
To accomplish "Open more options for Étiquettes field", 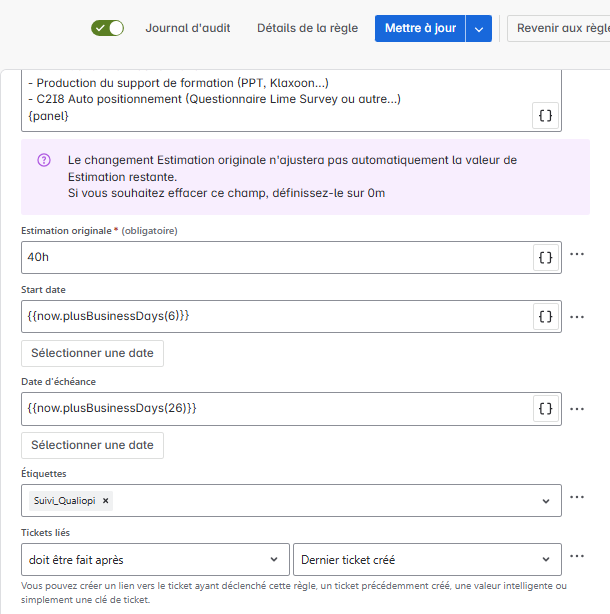I will tap(577, 497).
